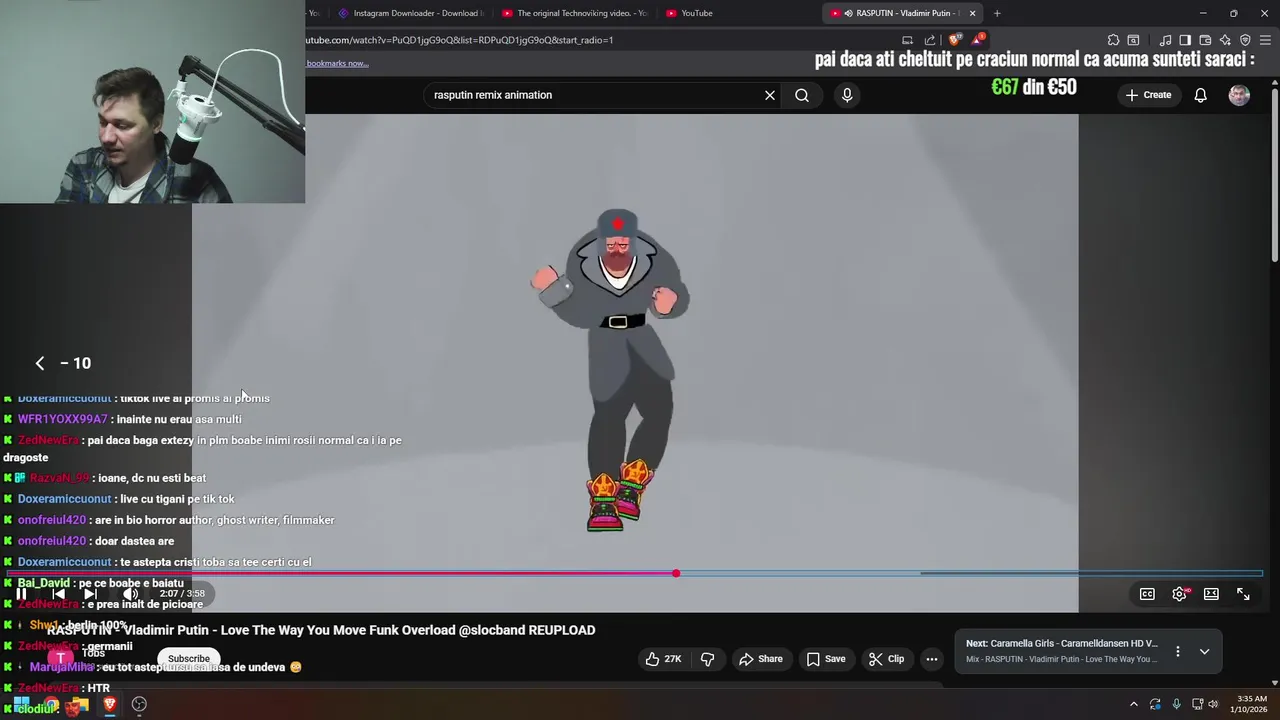This screenshot has height=720, width=1280.
Task: Enter full screen mode in player
Action: point(1243,594)
